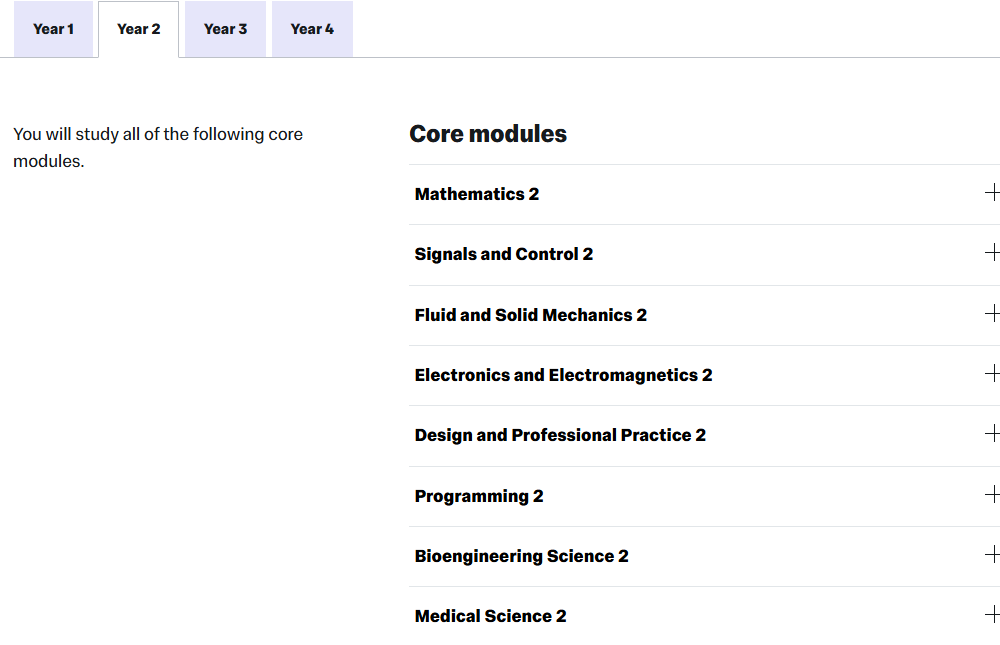Click plus icon for Fluid and Solid Mechanics 2
1000x645 pixels.
click(992, 314)
